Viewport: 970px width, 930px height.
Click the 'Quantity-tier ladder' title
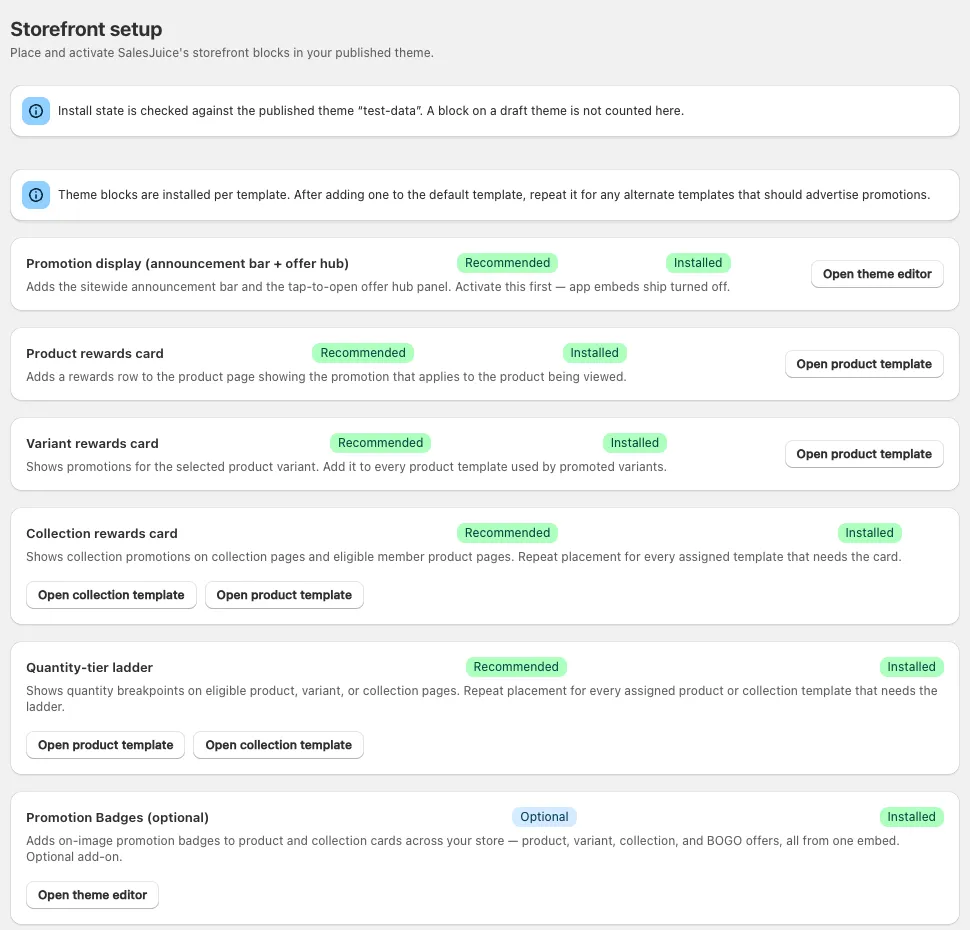(x=89, y=668)
